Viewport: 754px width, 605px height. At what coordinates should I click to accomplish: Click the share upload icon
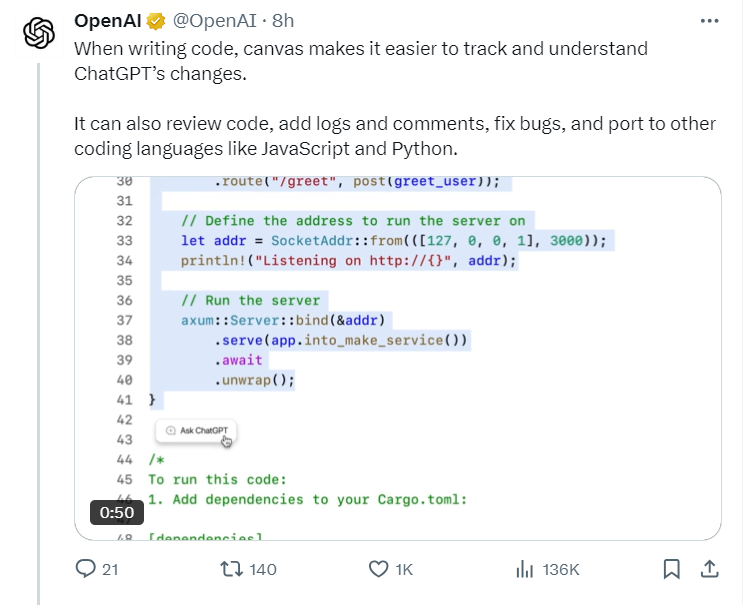click(709, 569)
